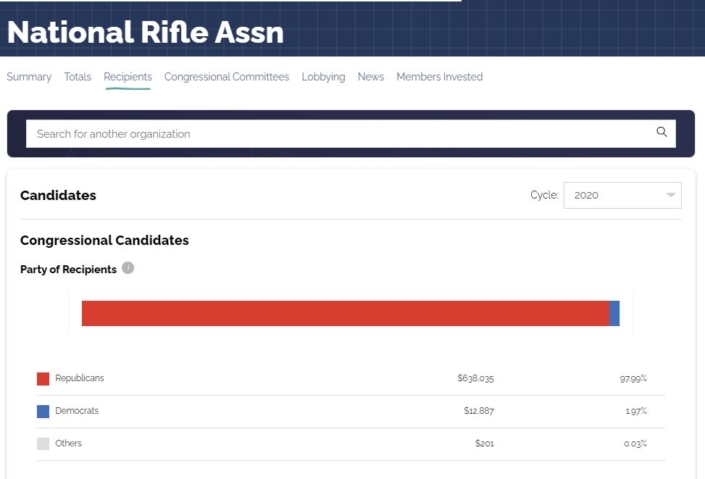The image size is (705, 479).
Task: Open the Members Invested tab
Action: (x=439, y=77)
